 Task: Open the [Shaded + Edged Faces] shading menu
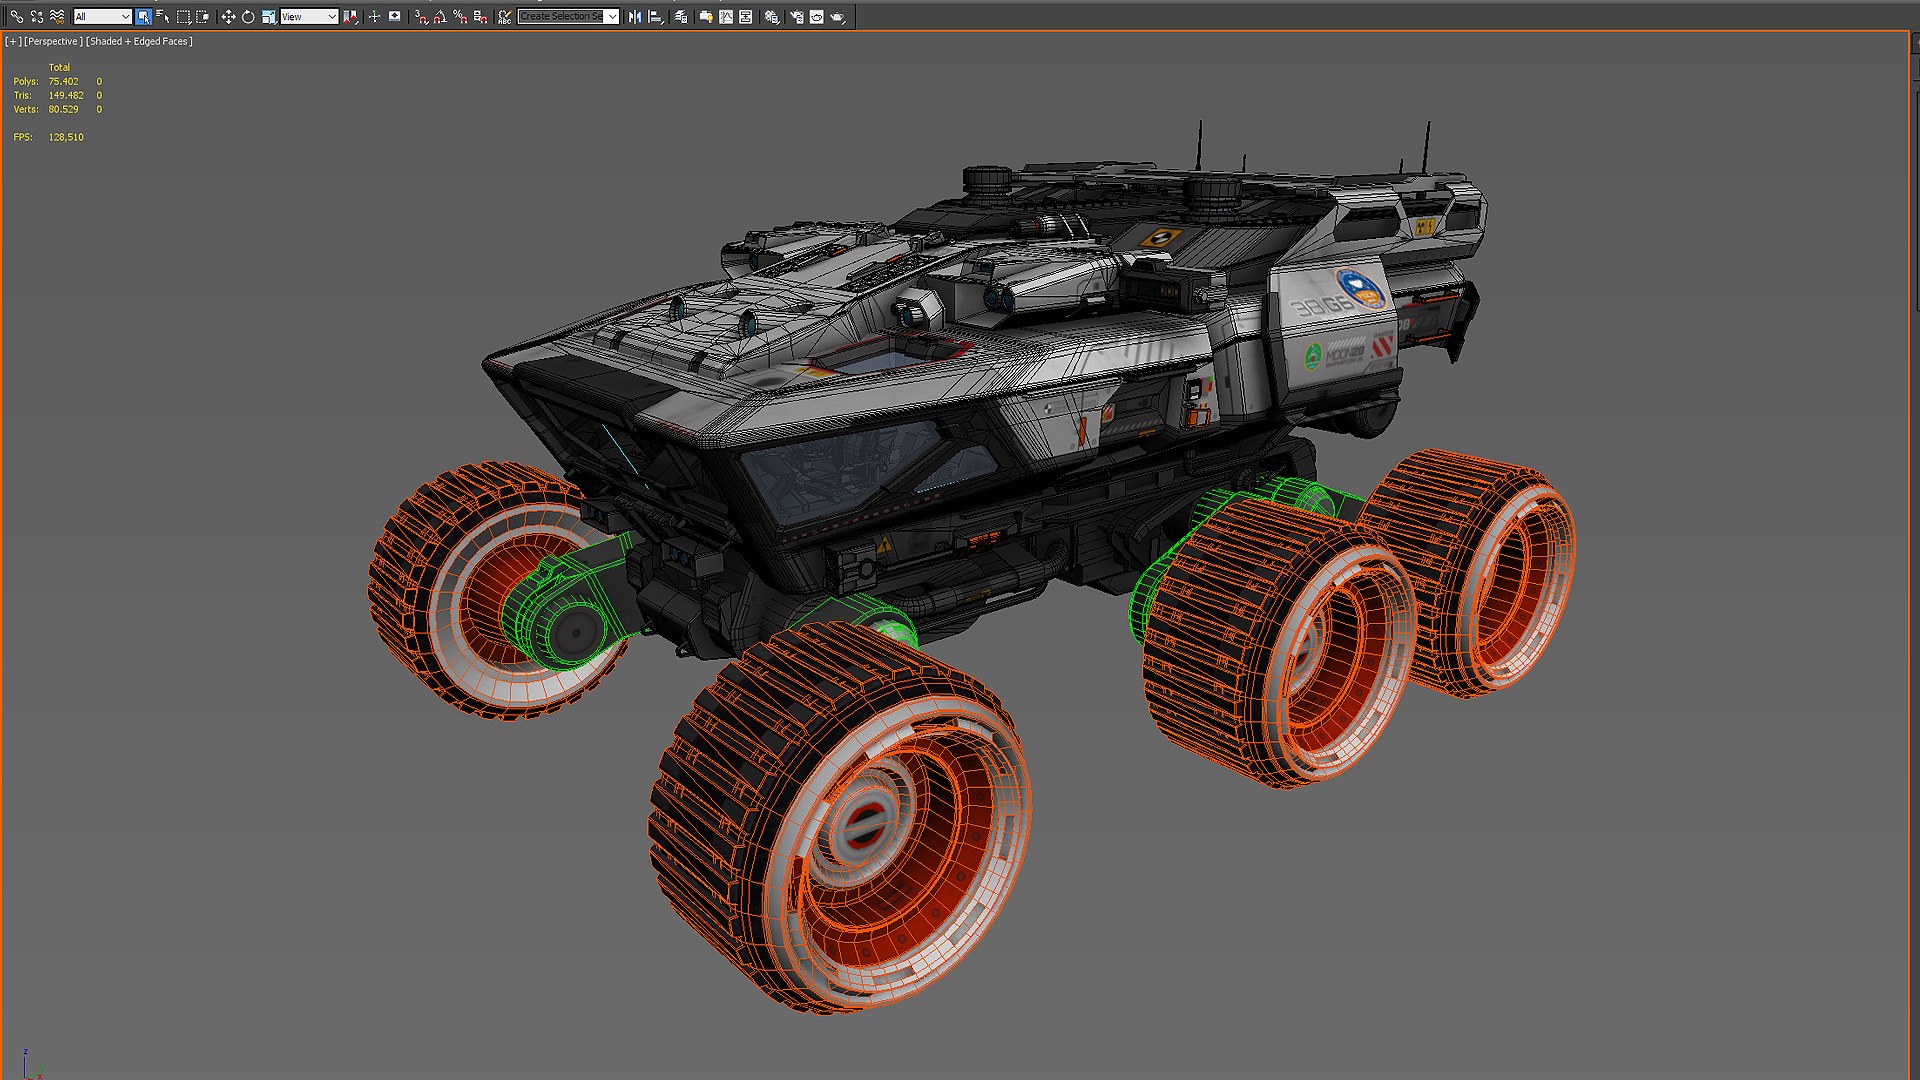pyautogui.click(x=139, y=41)
